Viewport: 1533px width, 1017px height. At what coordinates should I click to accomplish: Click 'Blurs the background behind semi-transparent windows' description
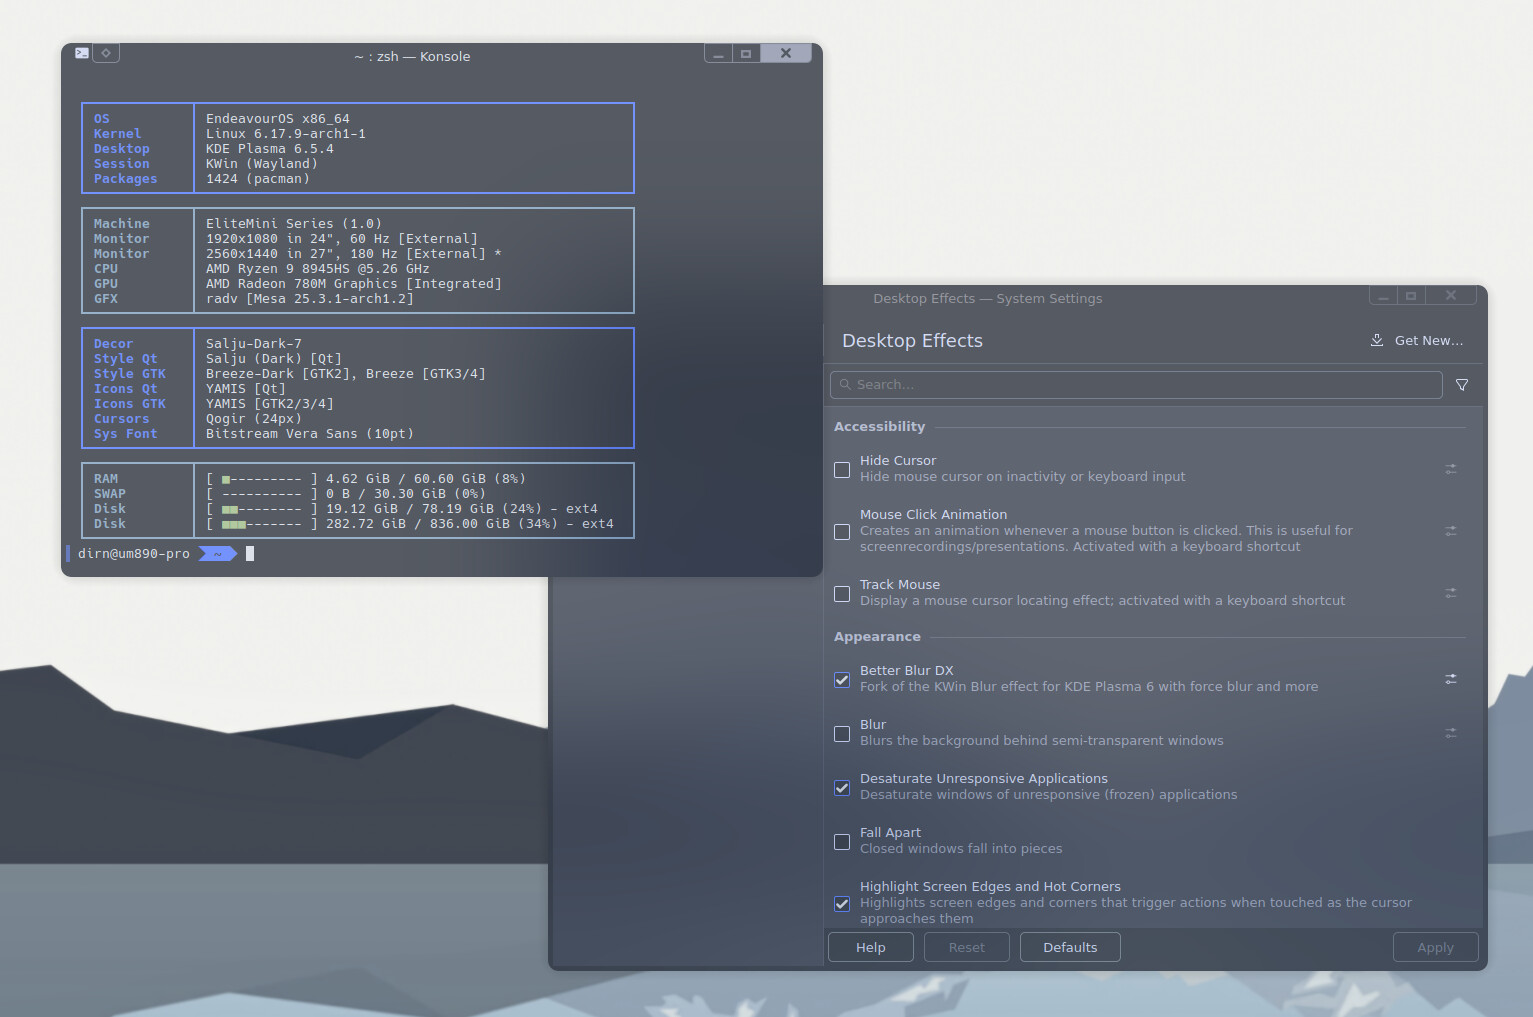tap(1042, 741)
